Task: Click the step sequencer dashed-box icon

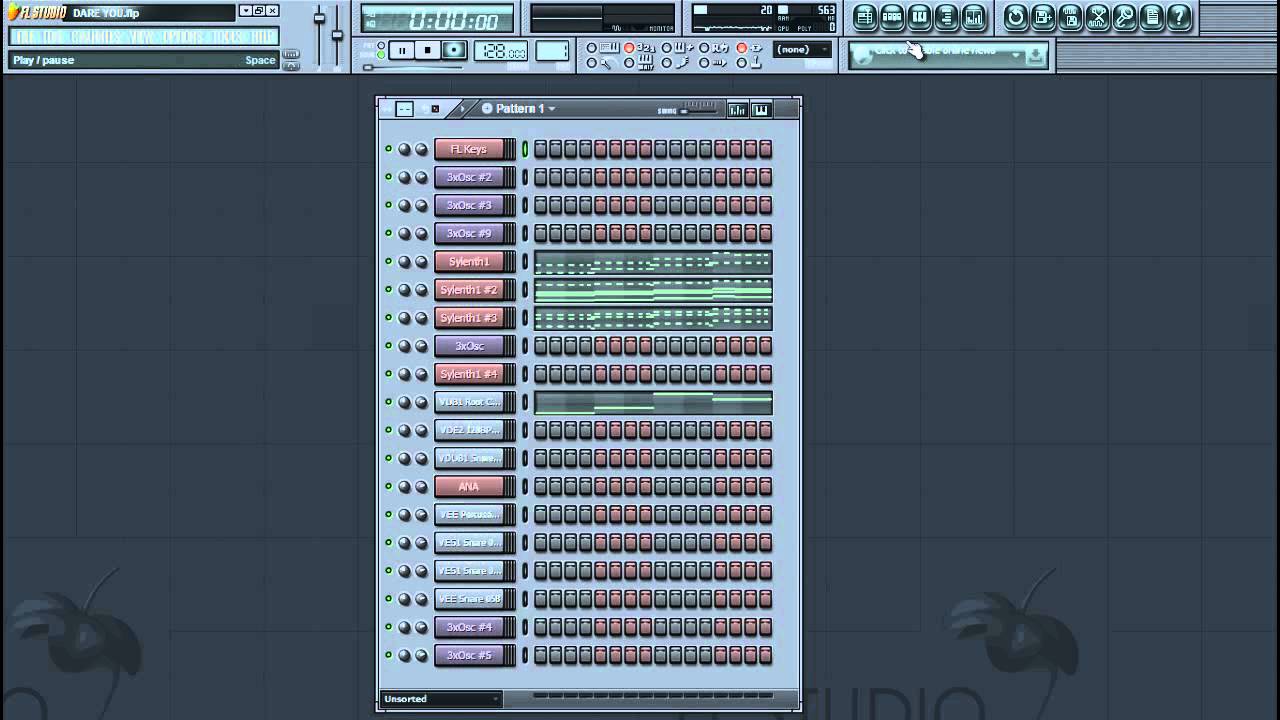Action: (404, 109)
